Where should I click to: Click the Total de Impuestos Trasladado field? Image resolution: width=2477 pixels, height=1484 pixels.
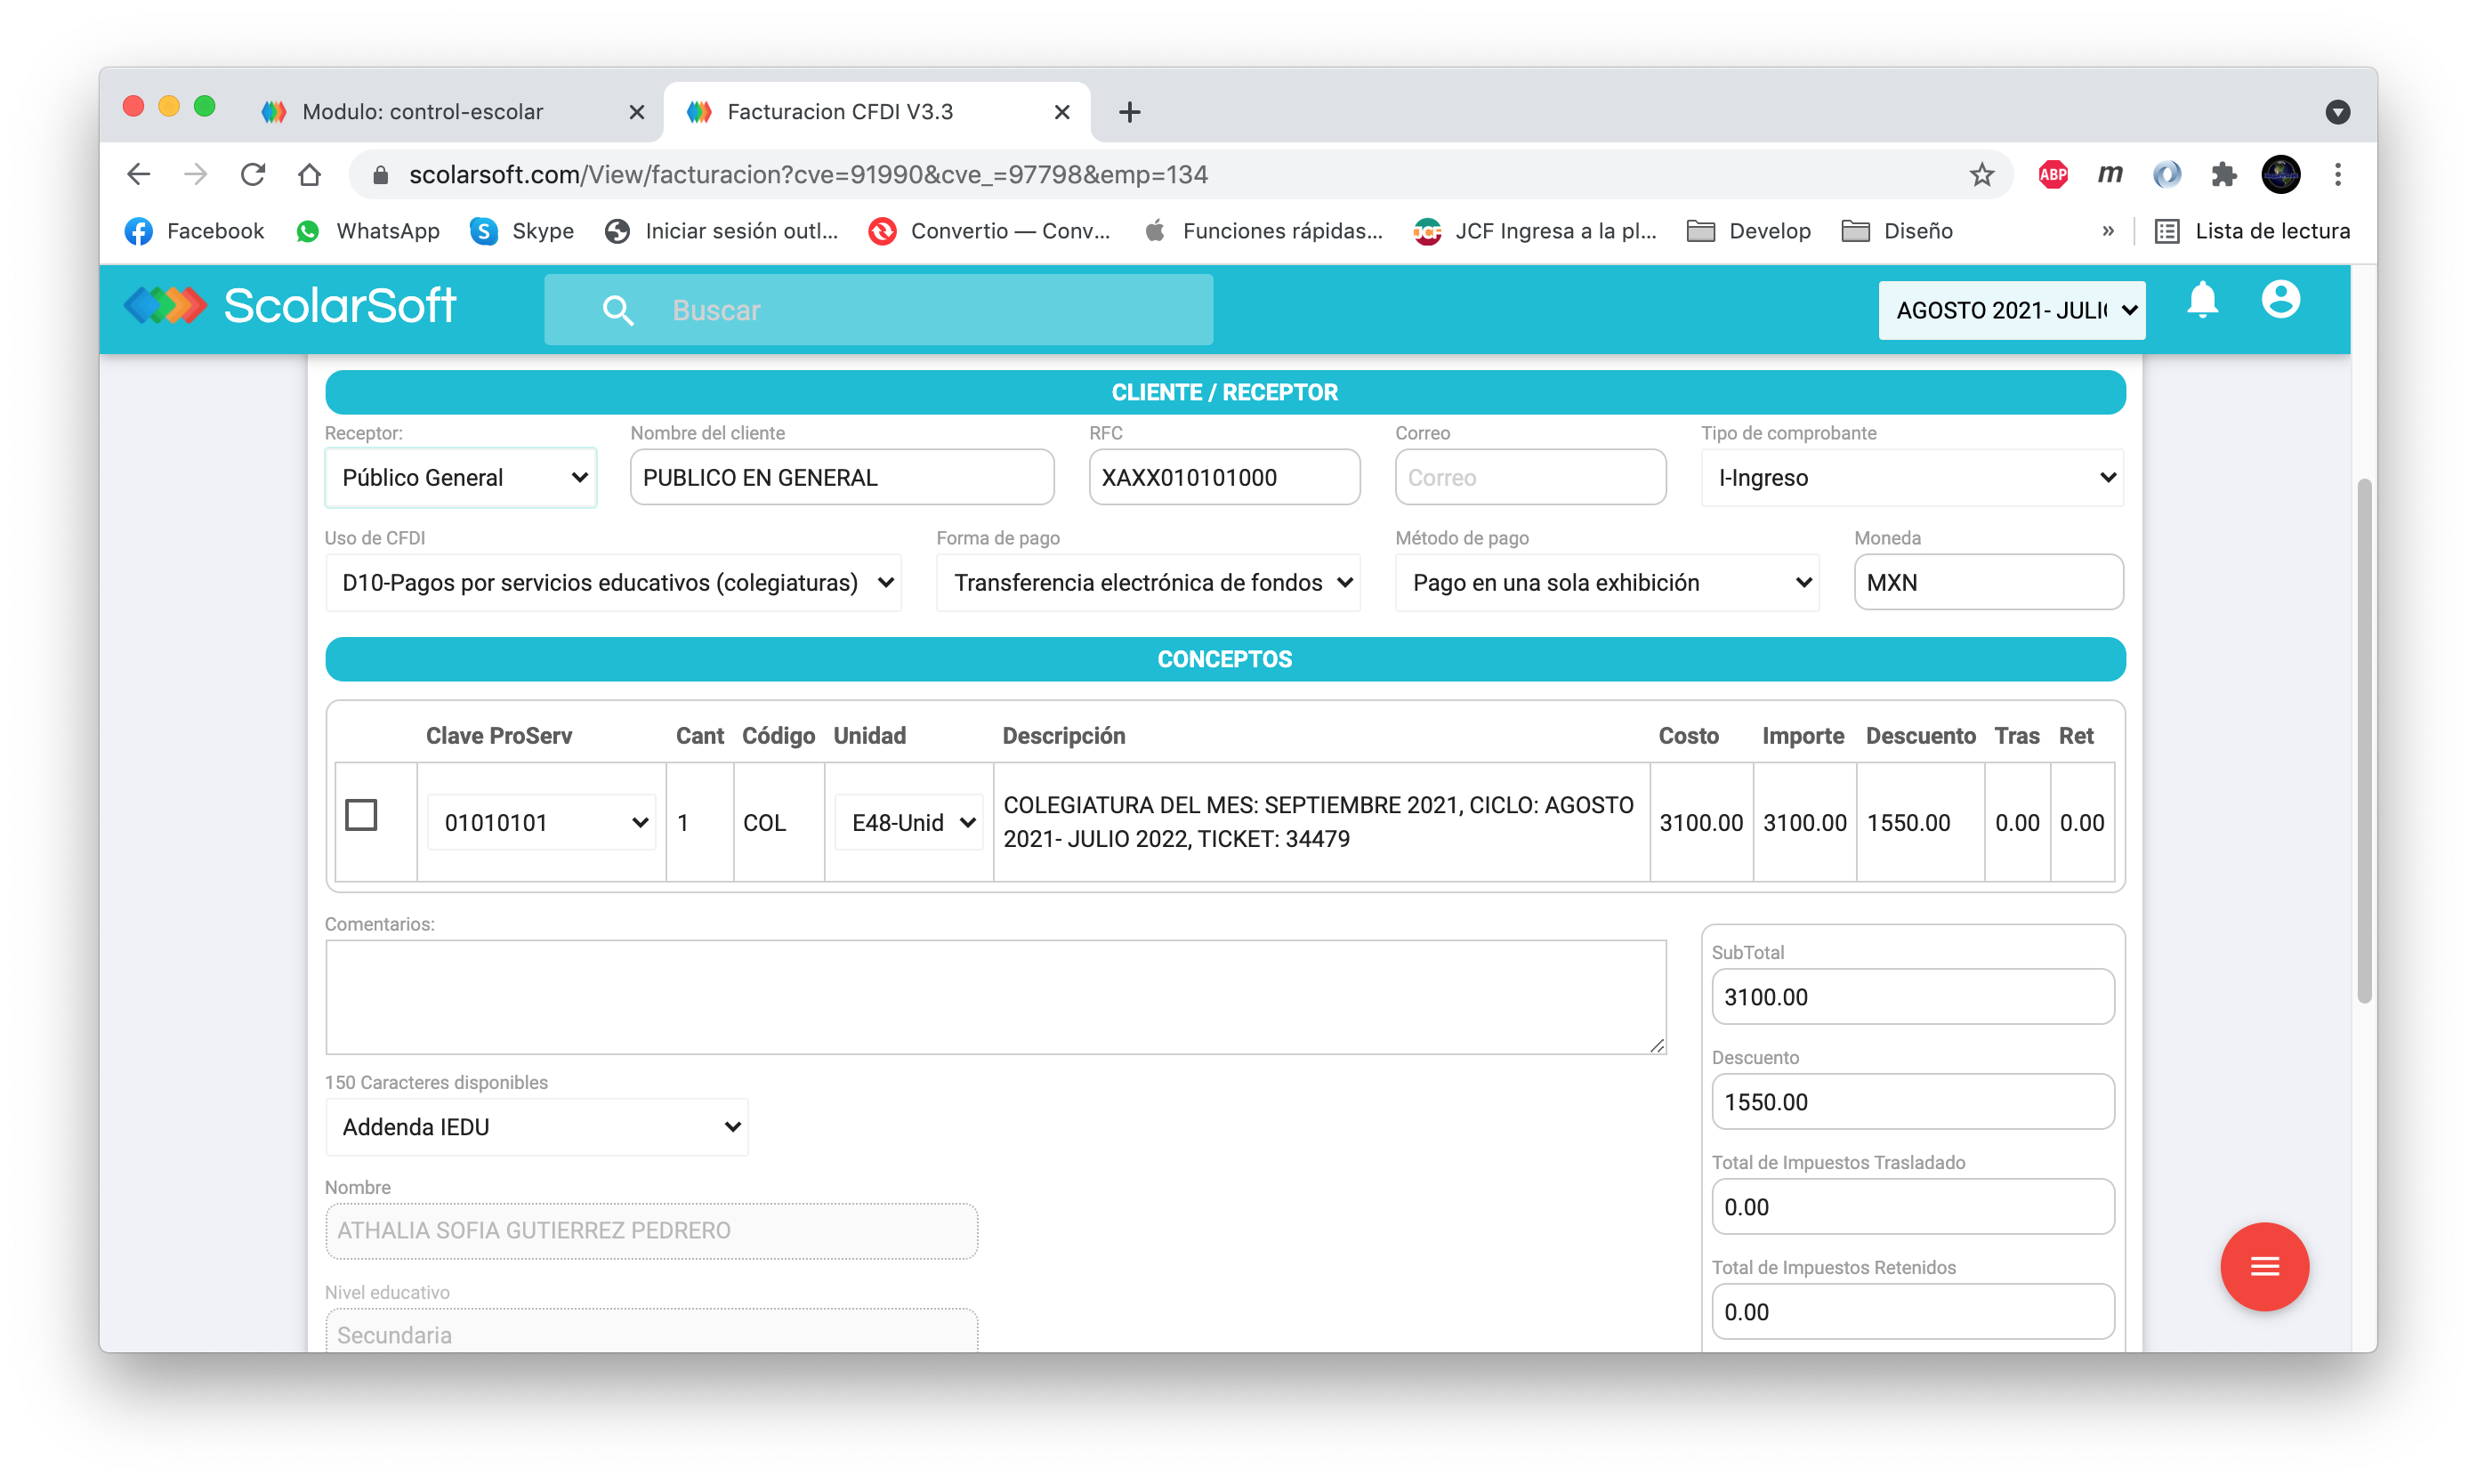coord(1912,1206)
